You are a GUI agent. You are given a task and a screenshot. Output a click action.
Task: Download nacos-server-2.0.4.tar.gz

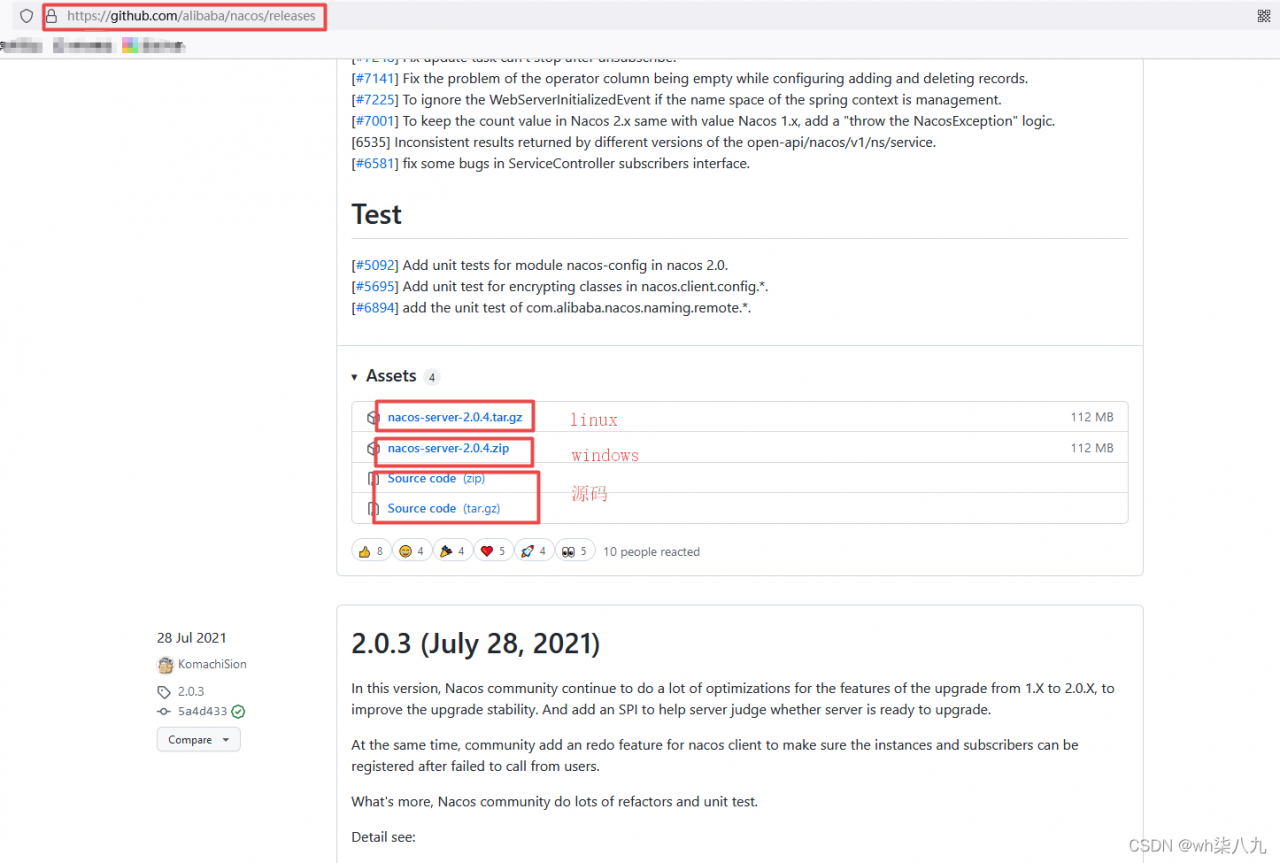point(455,417)
